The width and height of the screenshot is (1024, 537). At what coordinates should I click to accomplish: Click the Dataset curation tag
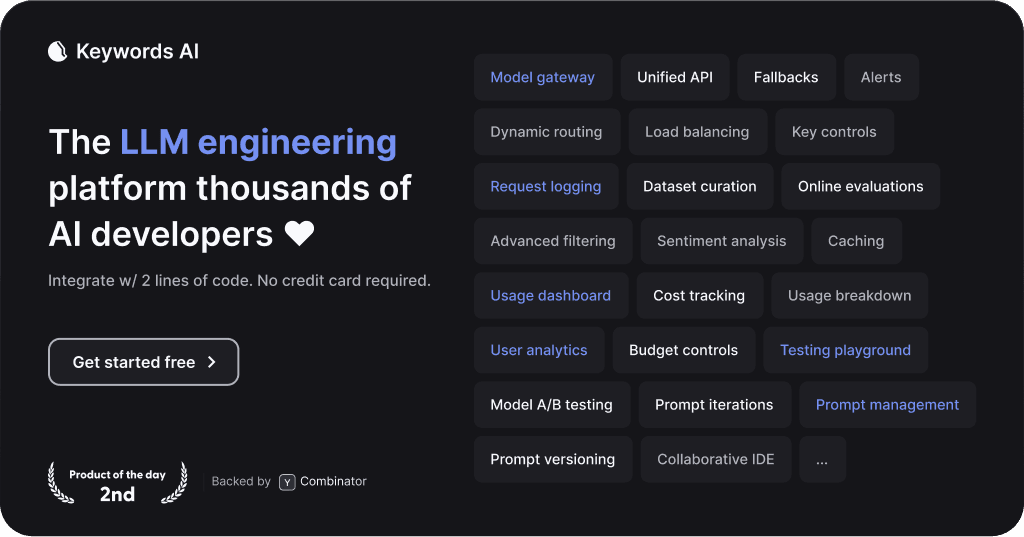[700, 187]
